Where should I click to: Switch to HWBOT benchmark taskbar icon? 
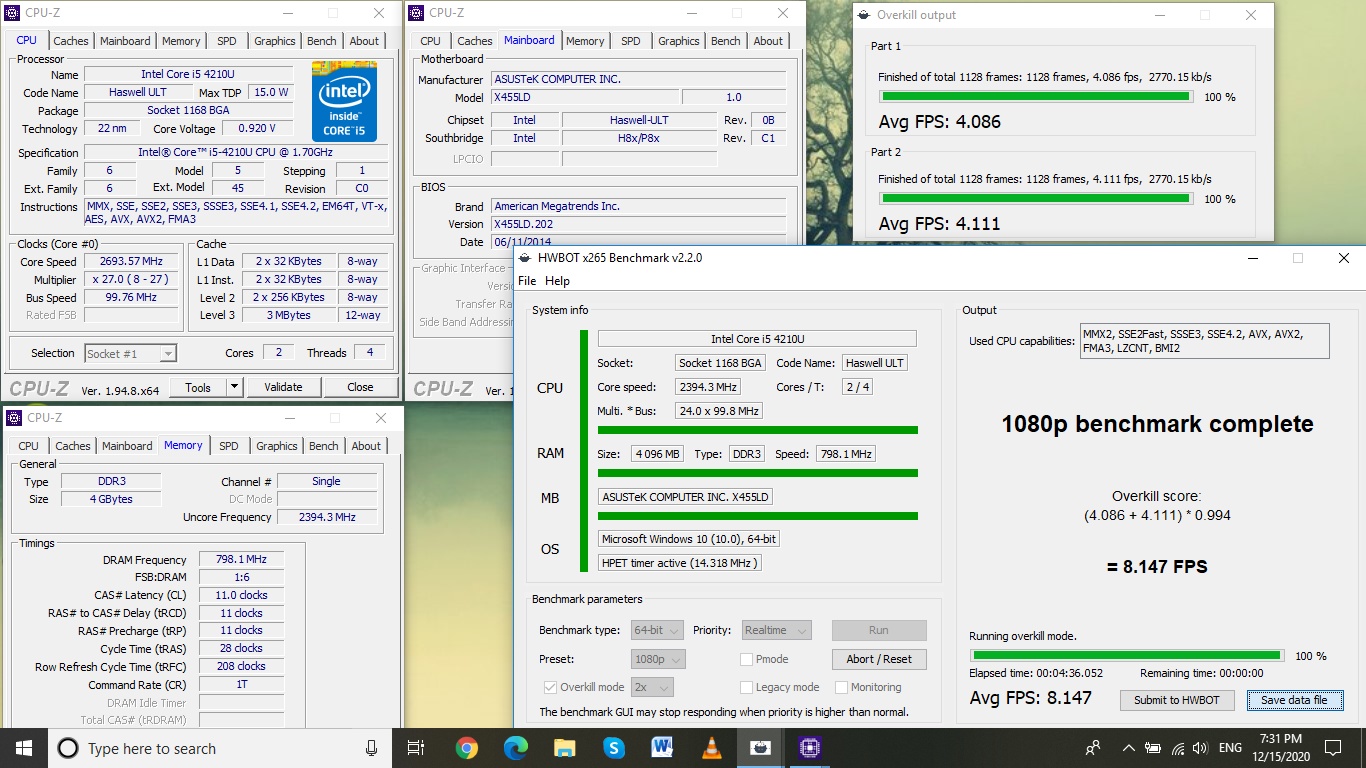[x=760, y=748]
